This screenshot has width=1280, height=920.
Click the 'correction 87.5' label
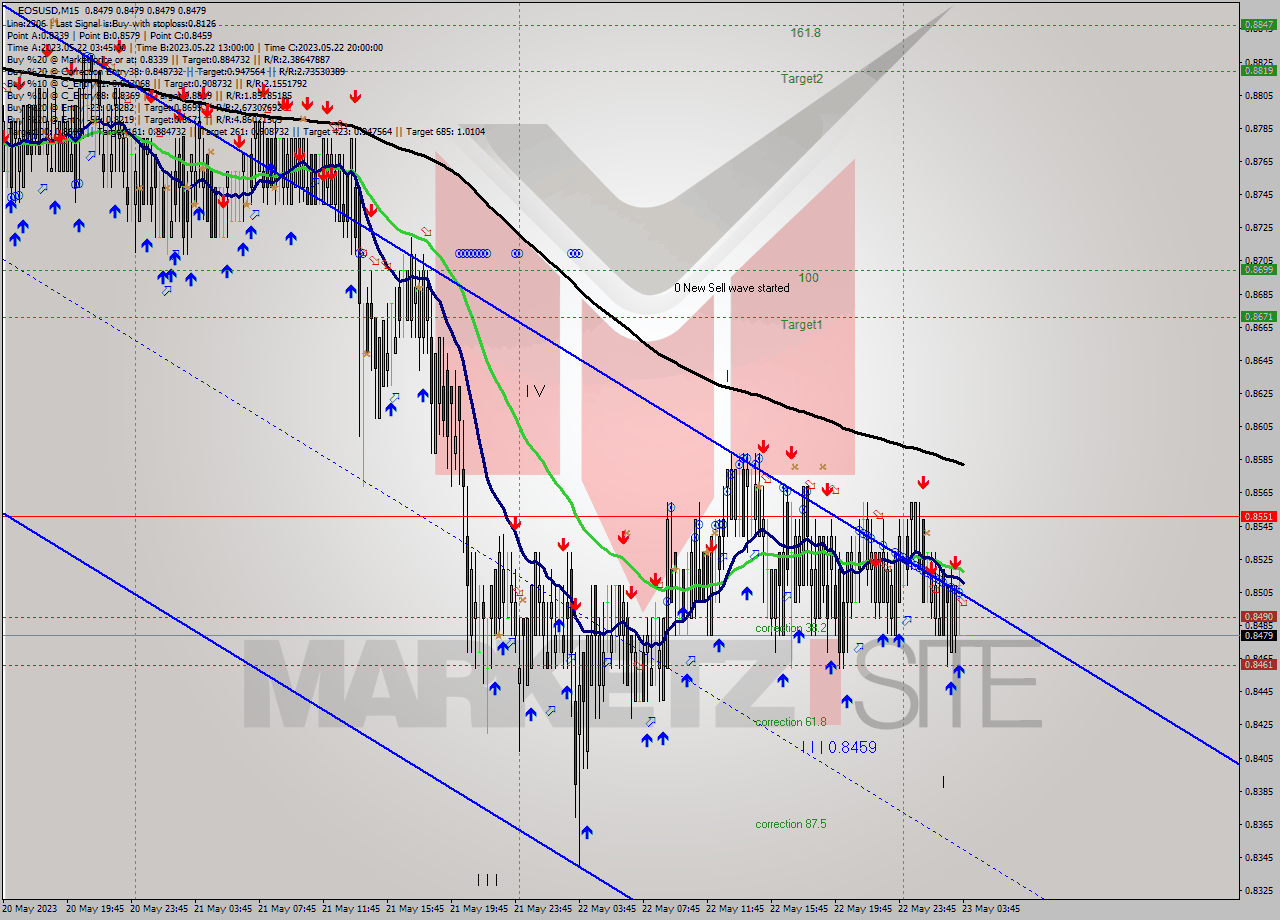click(791, 824)
